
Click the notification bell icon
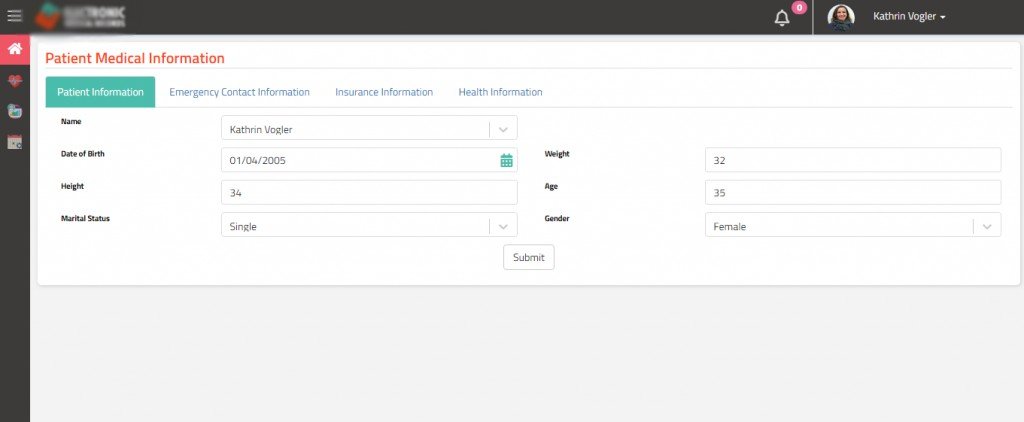782,17
